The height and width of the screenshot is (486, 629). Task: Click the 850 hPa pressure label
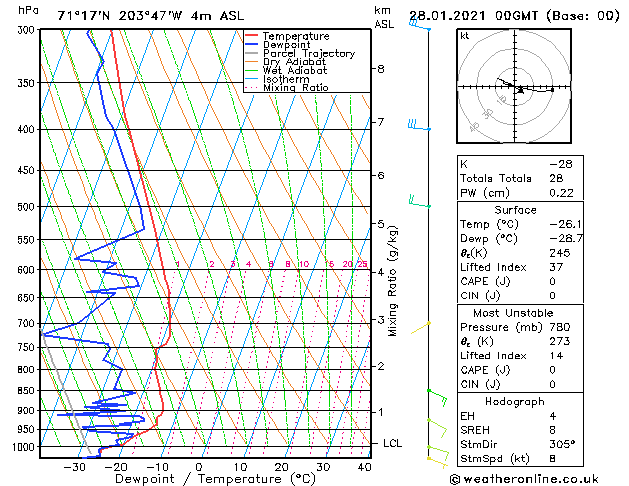[28, 391]
